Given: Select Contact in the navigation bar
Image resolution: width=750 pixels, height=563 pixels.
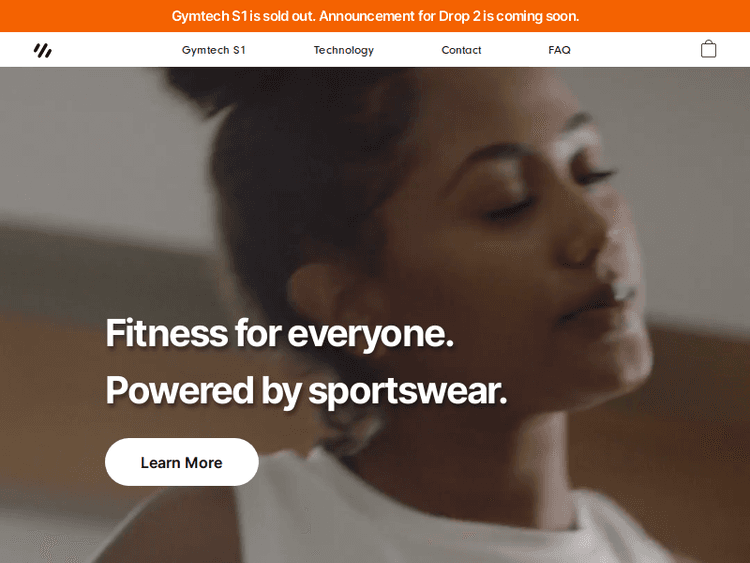Looking at the screenshot, I should (x=461, y=50).
